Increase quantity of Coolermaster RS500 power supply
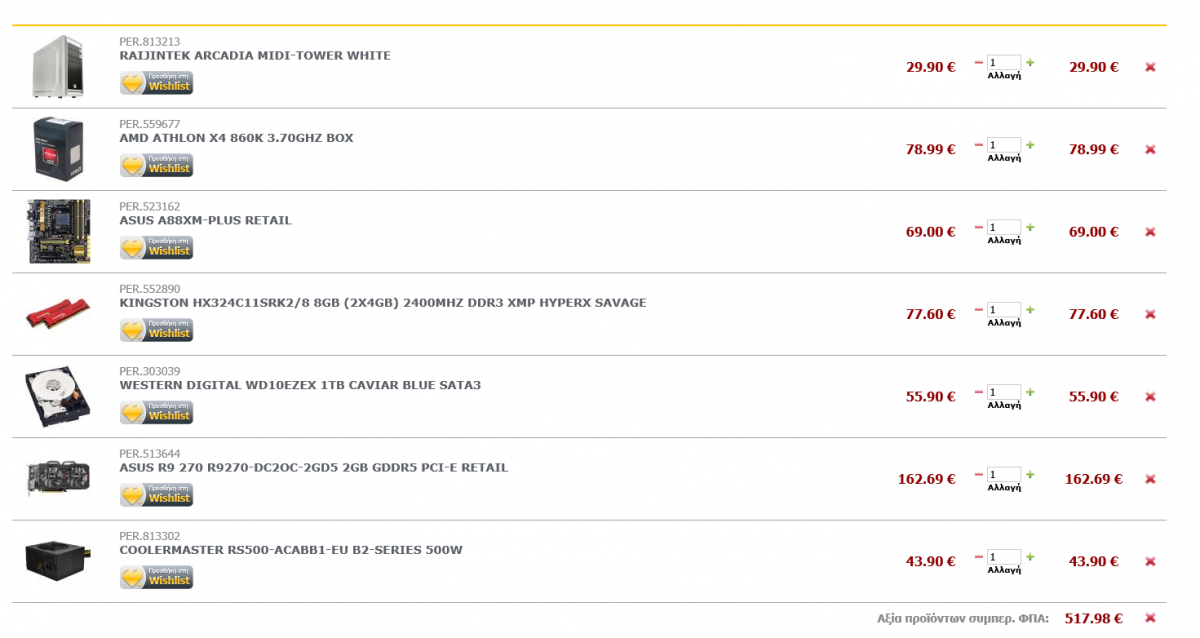This screenshot has height=638, width=1200. pyautogui.click(x=1030, y=556)
